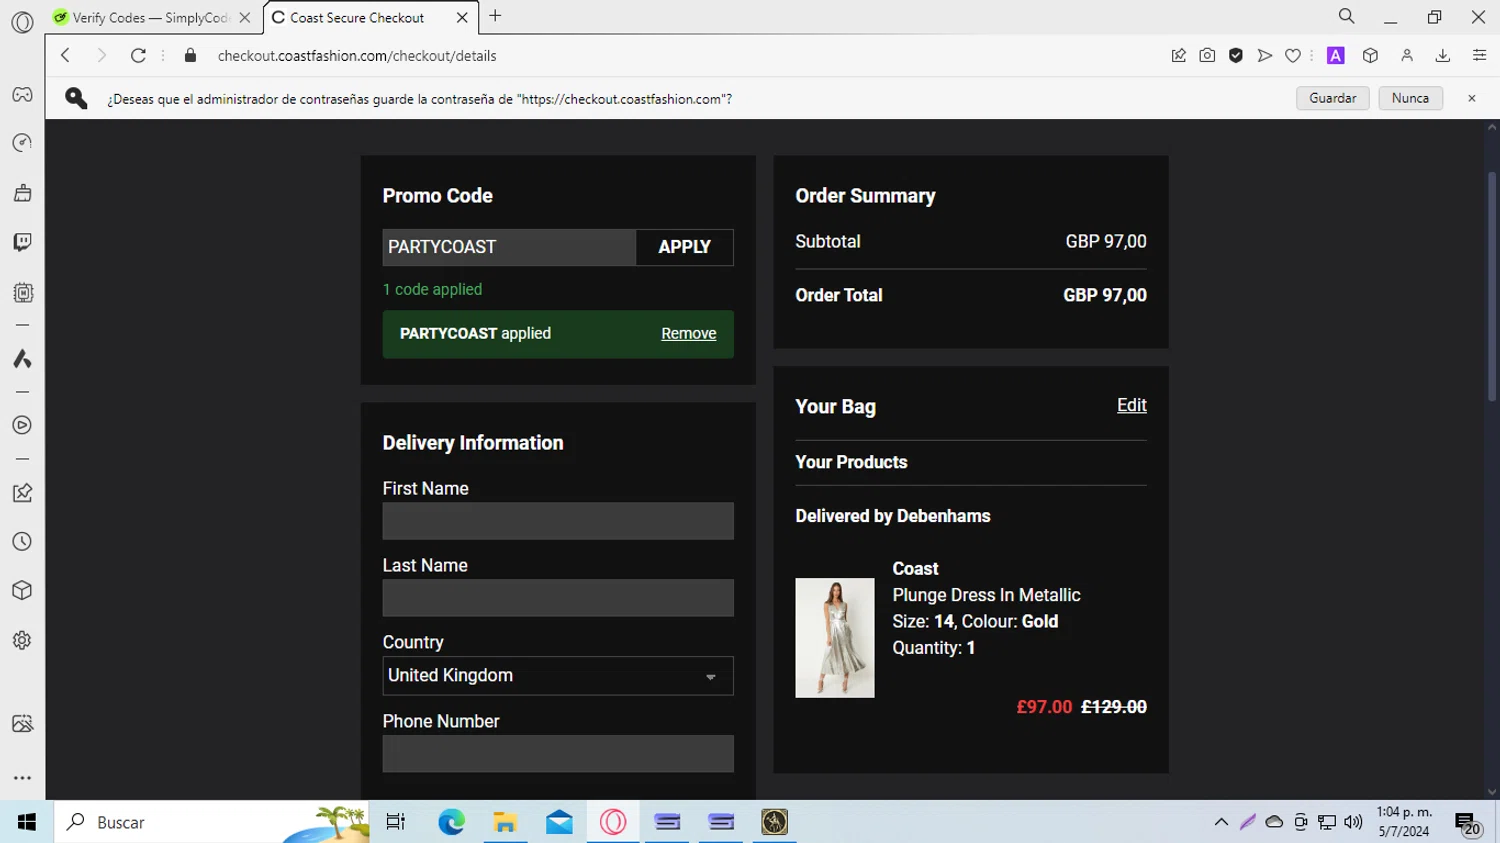Image resolution: width=1500 pixels, height=843 pixels.
Task: Close the Coast Secure Checkout tab
Action: click(x=462, y=18)
